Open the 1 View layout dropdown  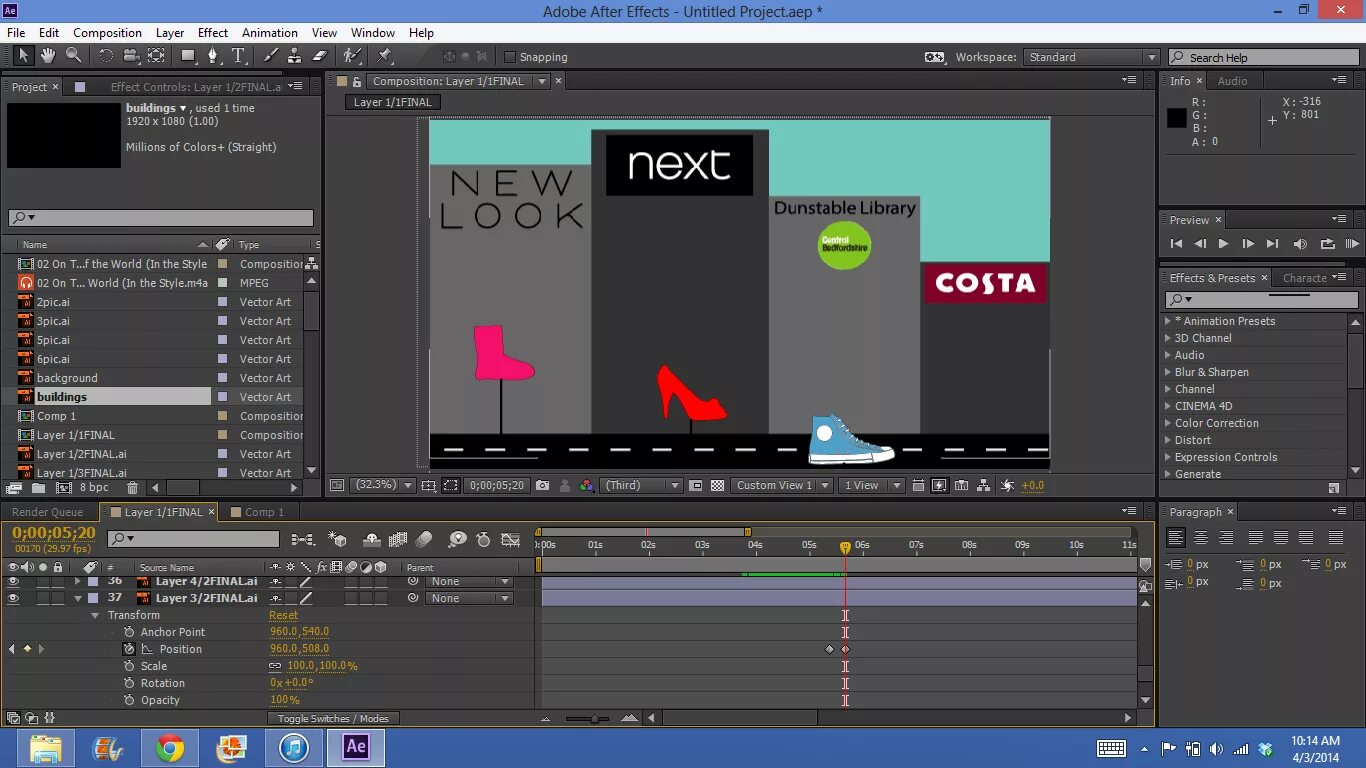click(871, 485)
